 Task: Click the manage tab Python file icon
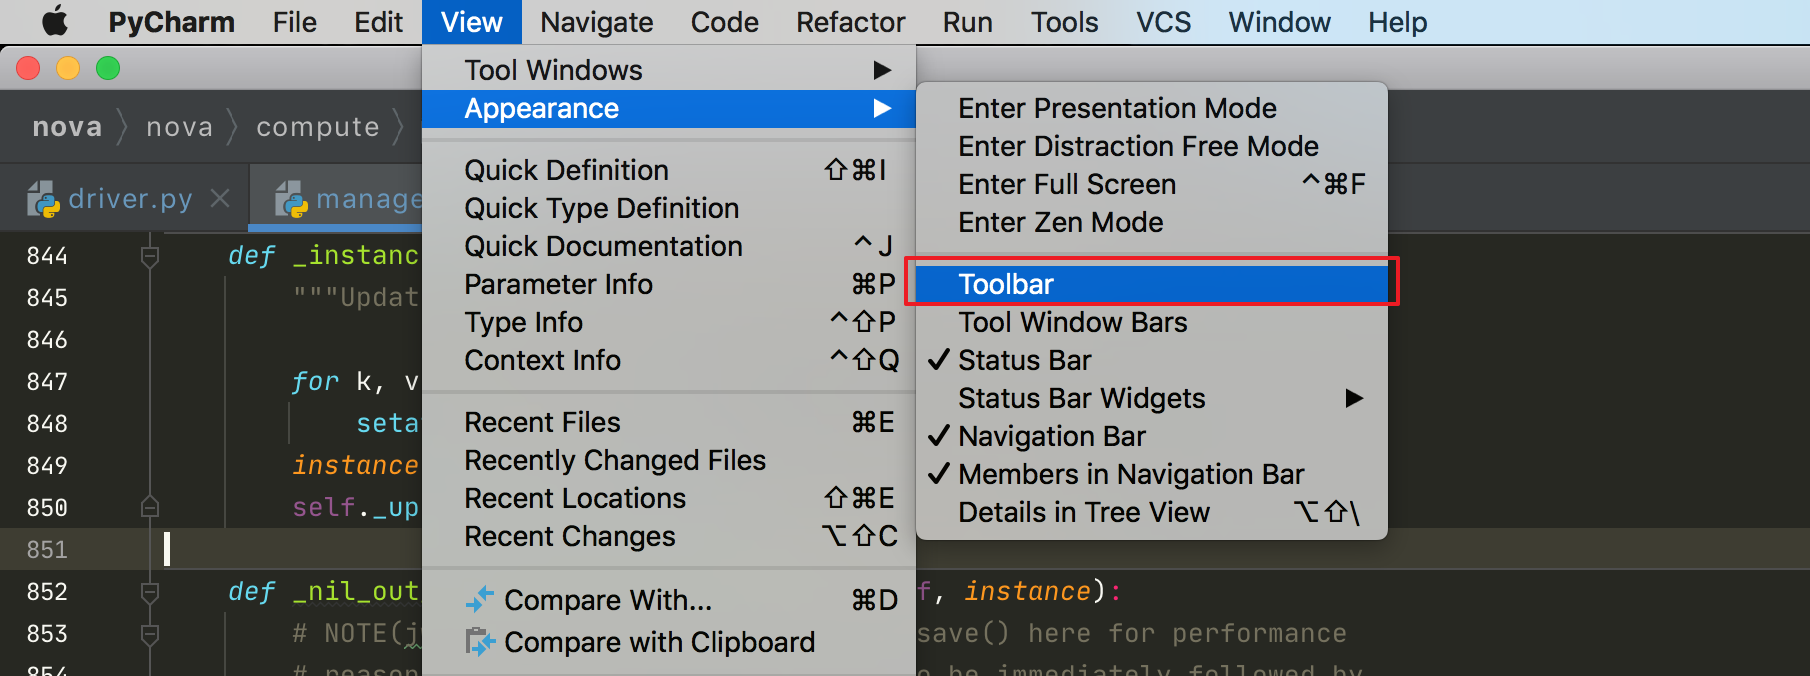click(x=291, y=199)
